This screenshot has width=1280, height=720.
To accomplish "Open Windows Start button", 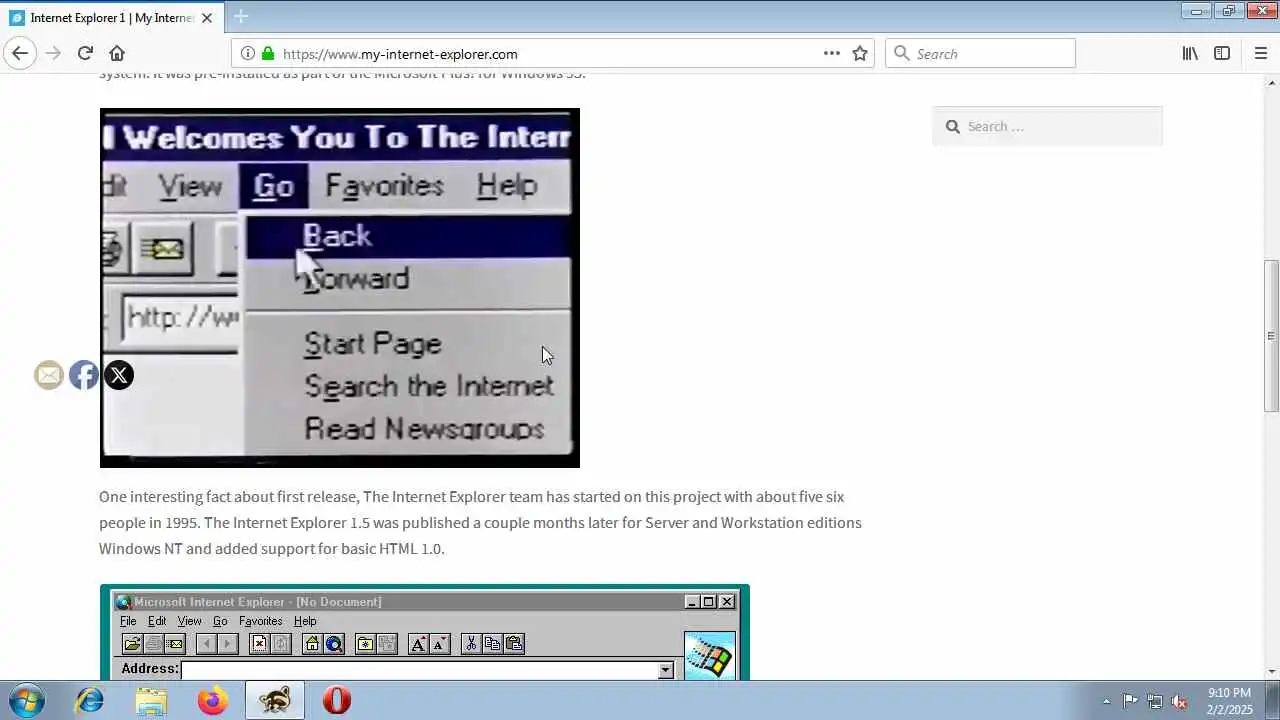I will pyautogui.click(x=26, y=700).
